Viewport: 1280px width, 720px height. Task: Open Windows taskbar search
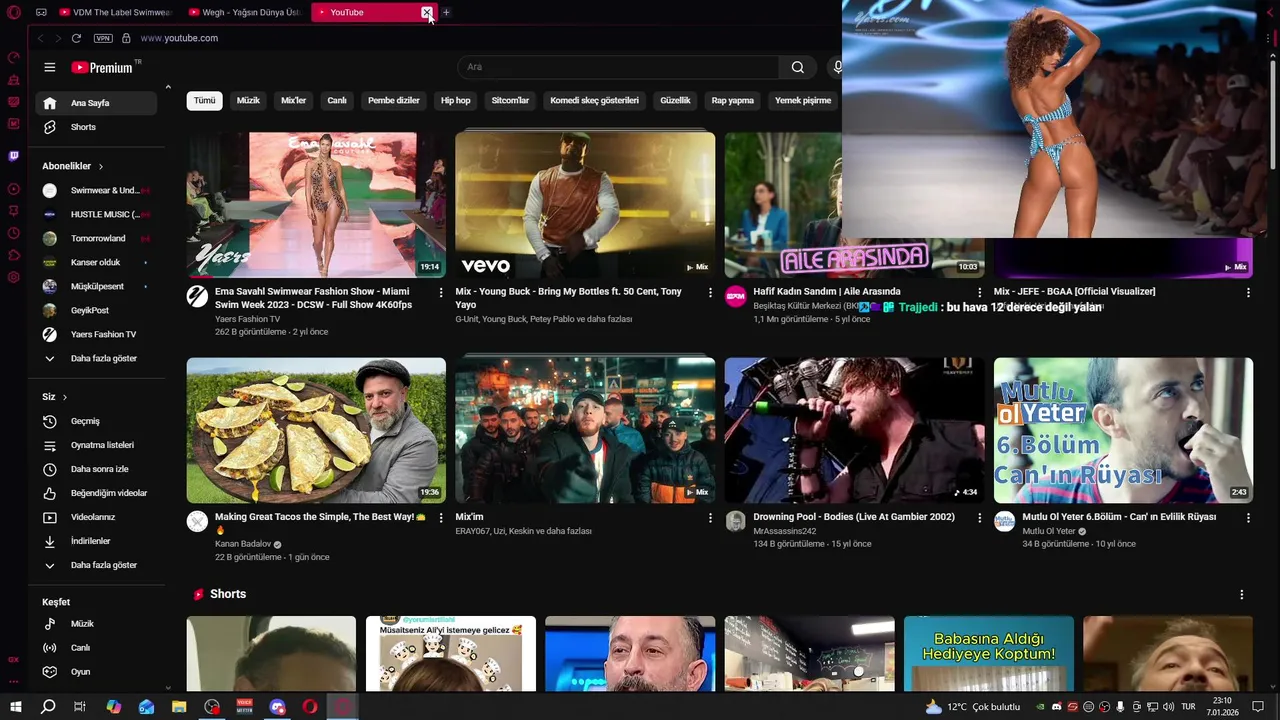pos(48,707)
